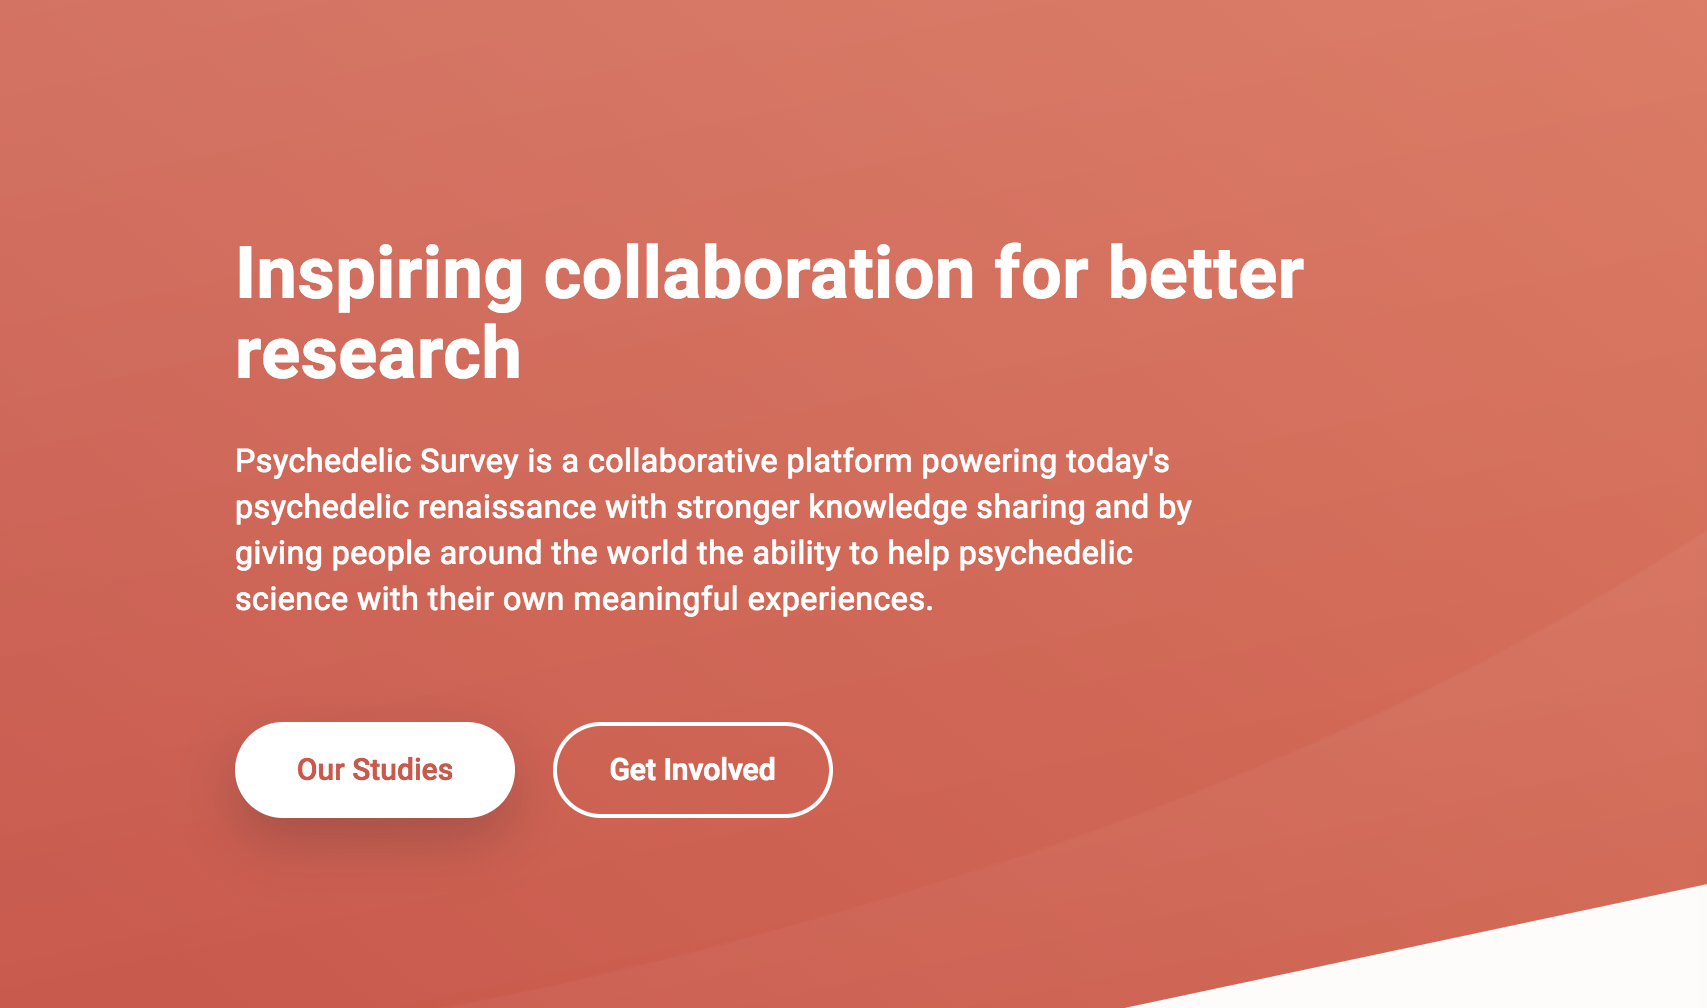
Task: Click the word 'research' in the heading
Action: pyautogui.click(x=378, y=354)
